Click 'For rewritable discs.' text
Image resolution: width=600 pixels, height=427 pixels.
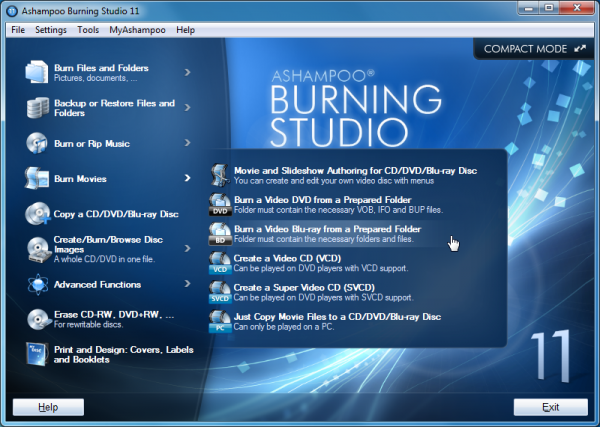point(88,324)
